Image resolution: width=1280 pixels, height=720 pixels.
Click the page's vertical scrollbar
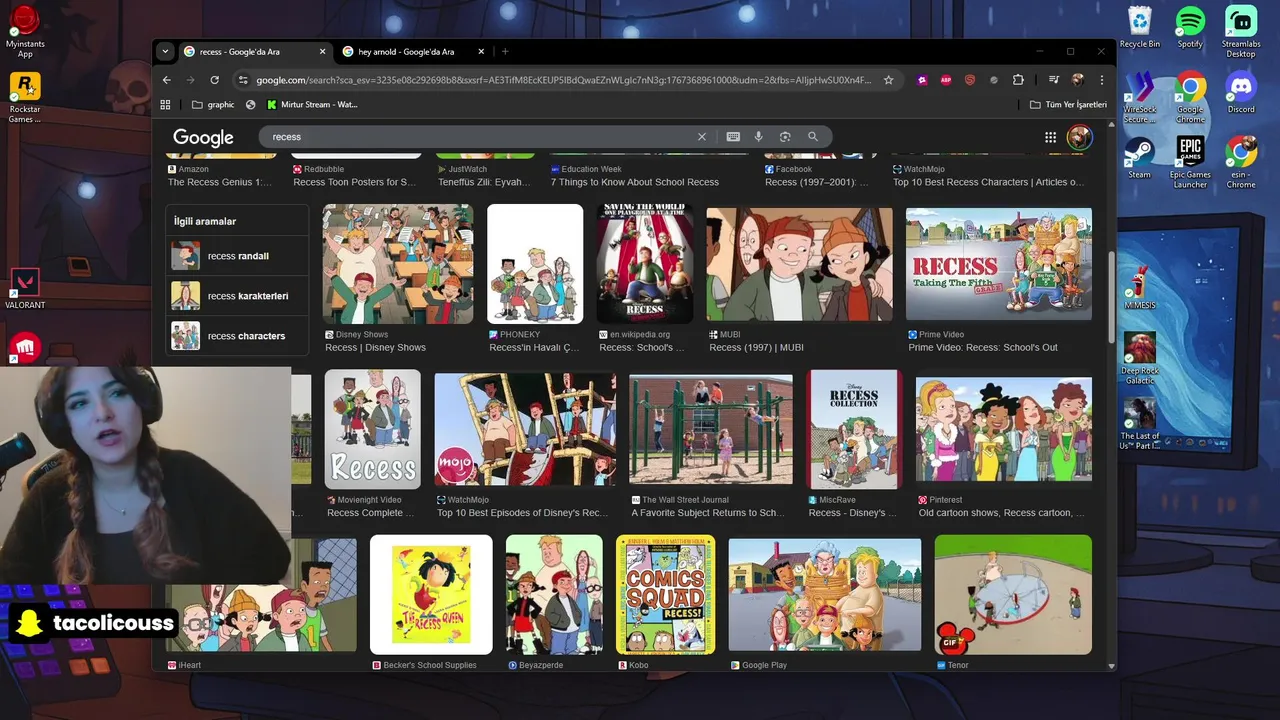(1111, 296)
